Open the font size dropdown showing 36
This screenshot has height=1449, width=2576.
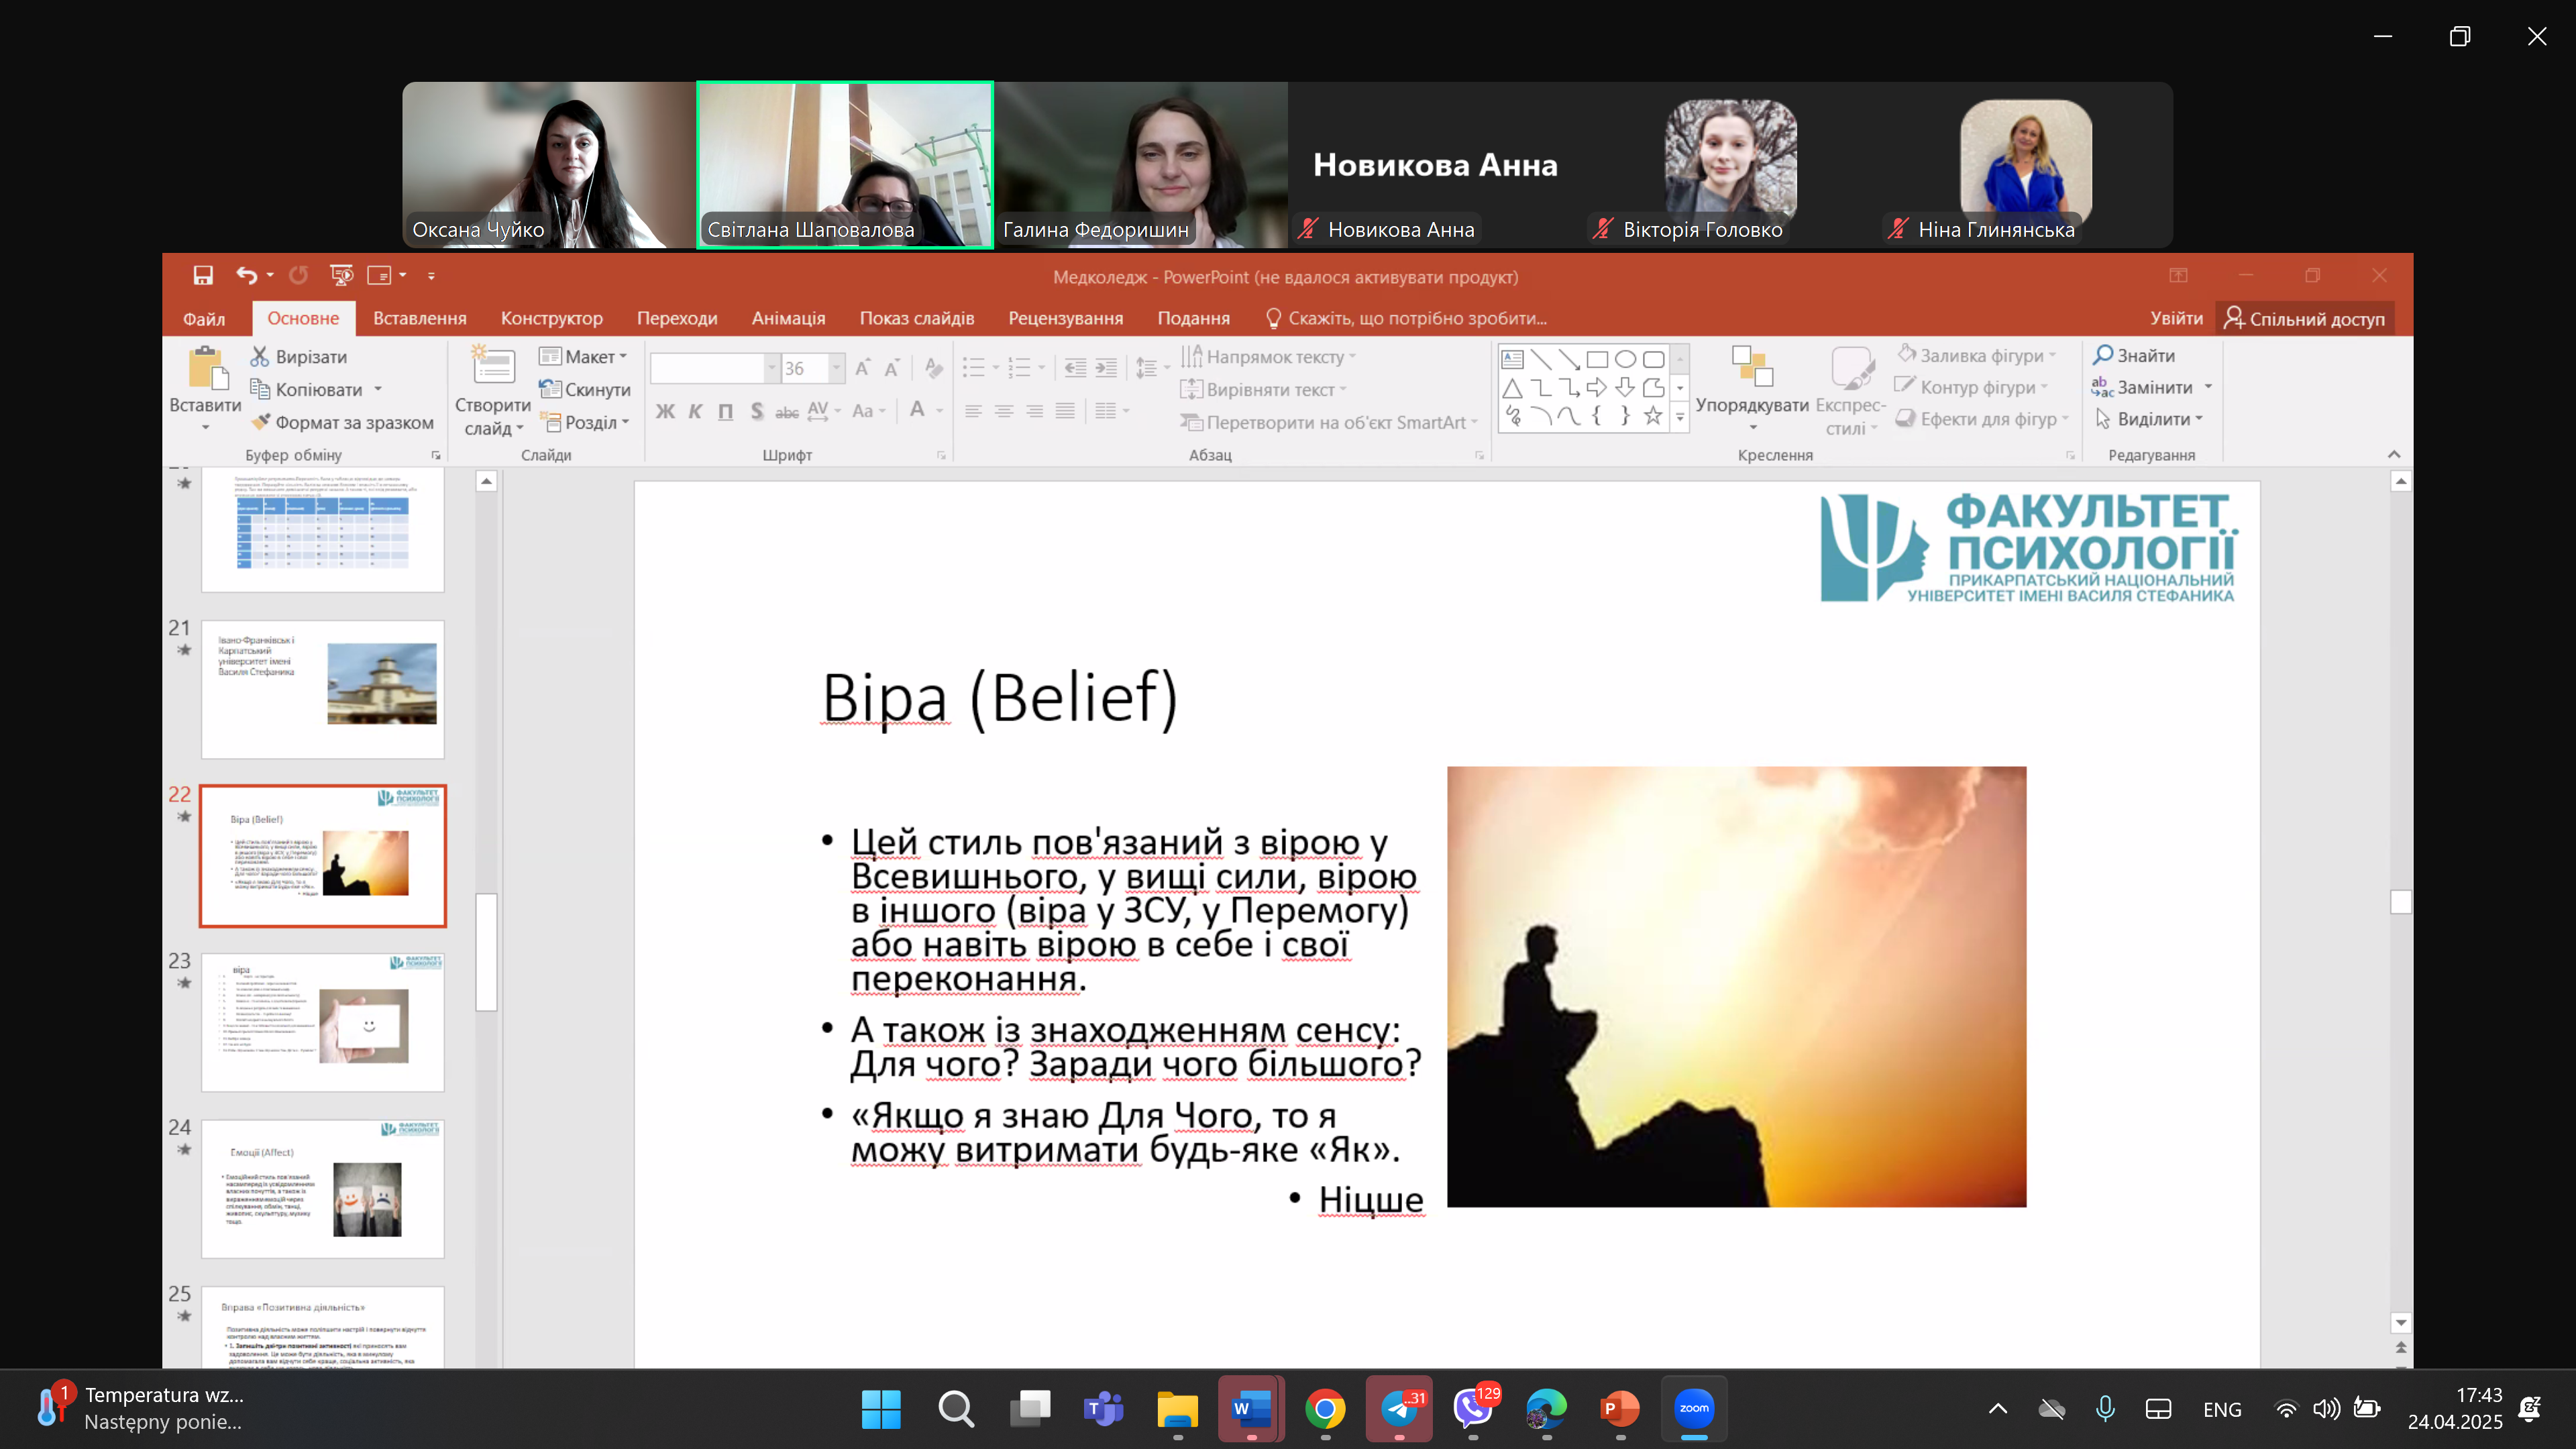click(836, 368)
